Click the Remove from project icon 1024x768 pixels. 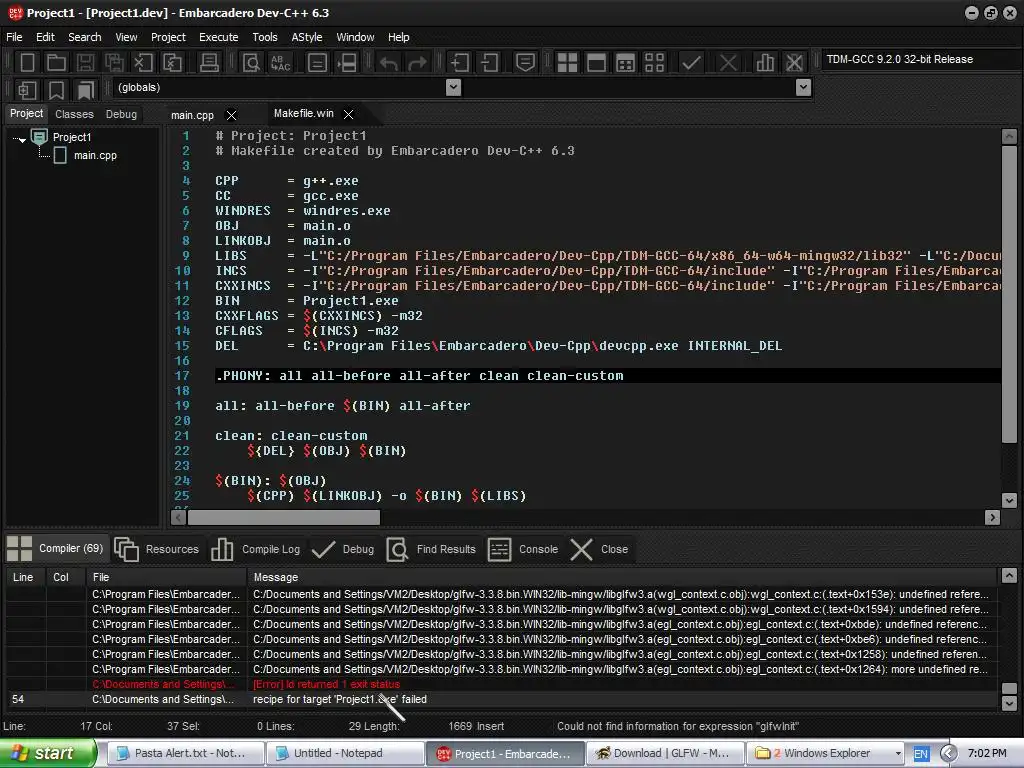[x=489, y=63]
